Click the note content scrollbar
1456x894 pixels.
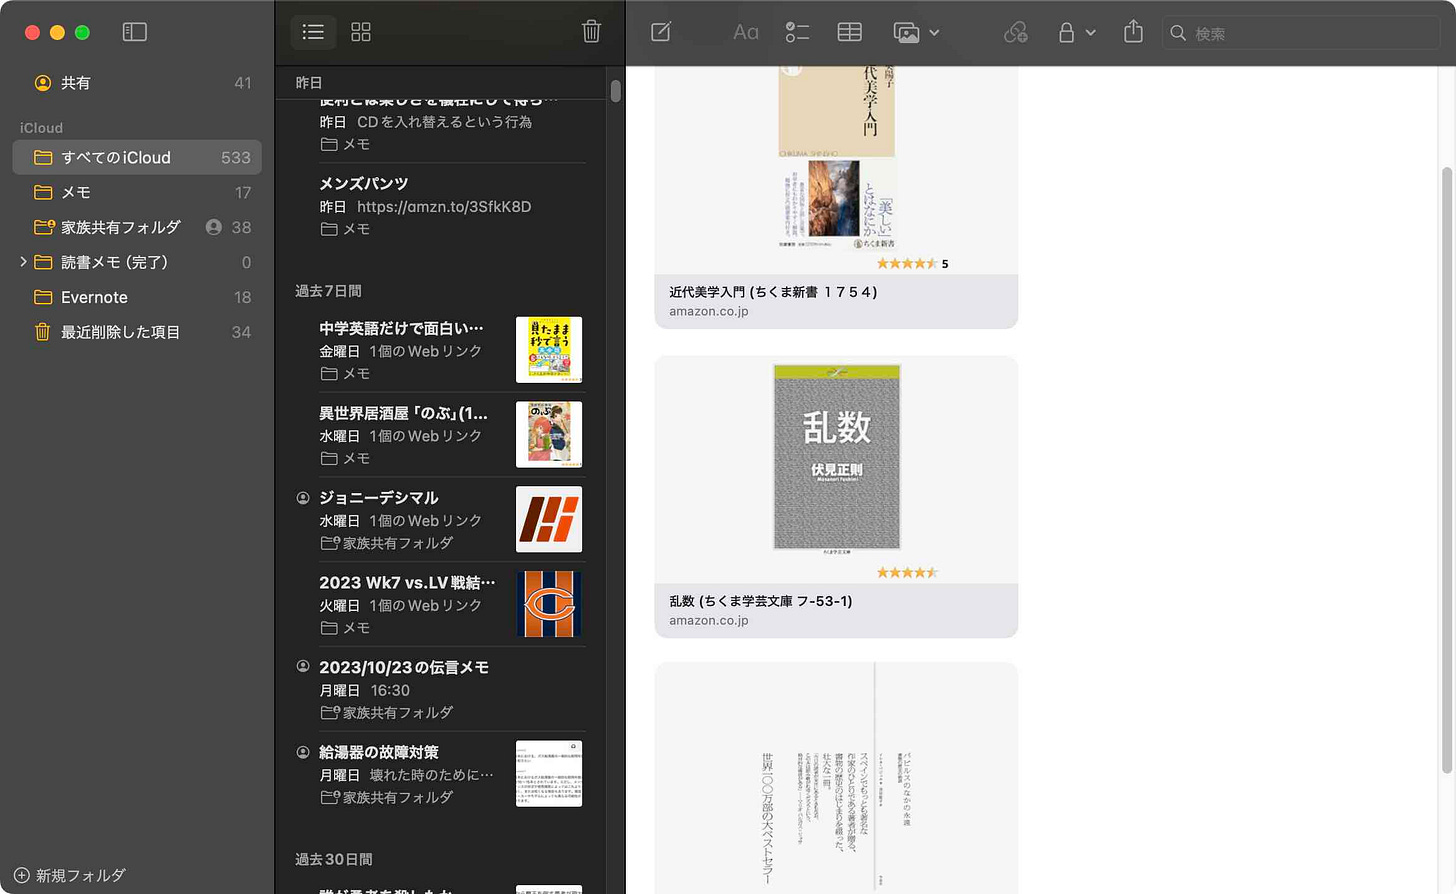1446,470
